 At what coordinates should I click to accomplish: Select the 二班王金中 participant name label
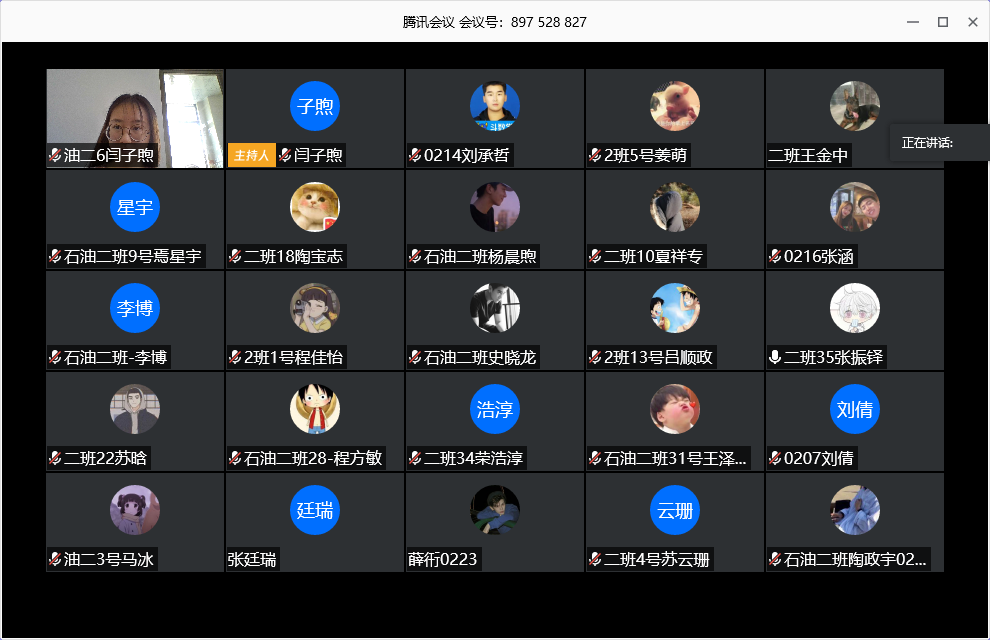(808, 155)
